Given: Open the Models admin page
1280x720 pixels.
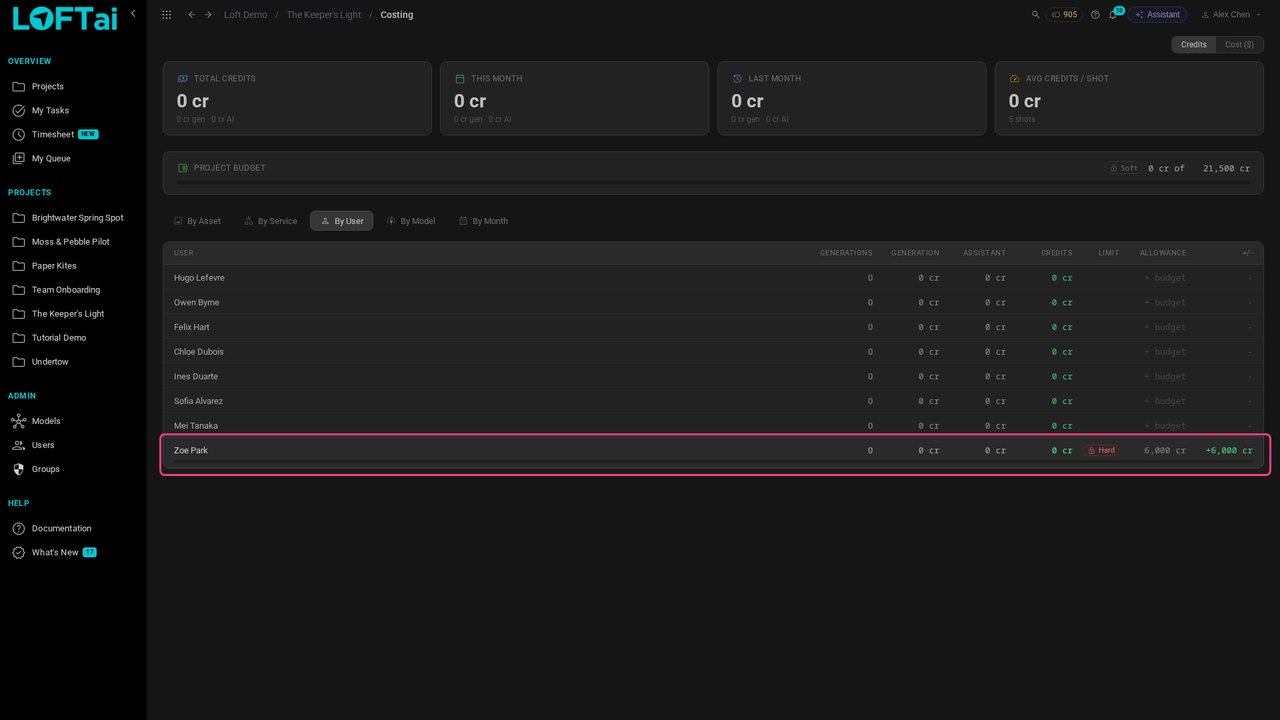Looking at the screenshot, I should [x=46, y=421].
